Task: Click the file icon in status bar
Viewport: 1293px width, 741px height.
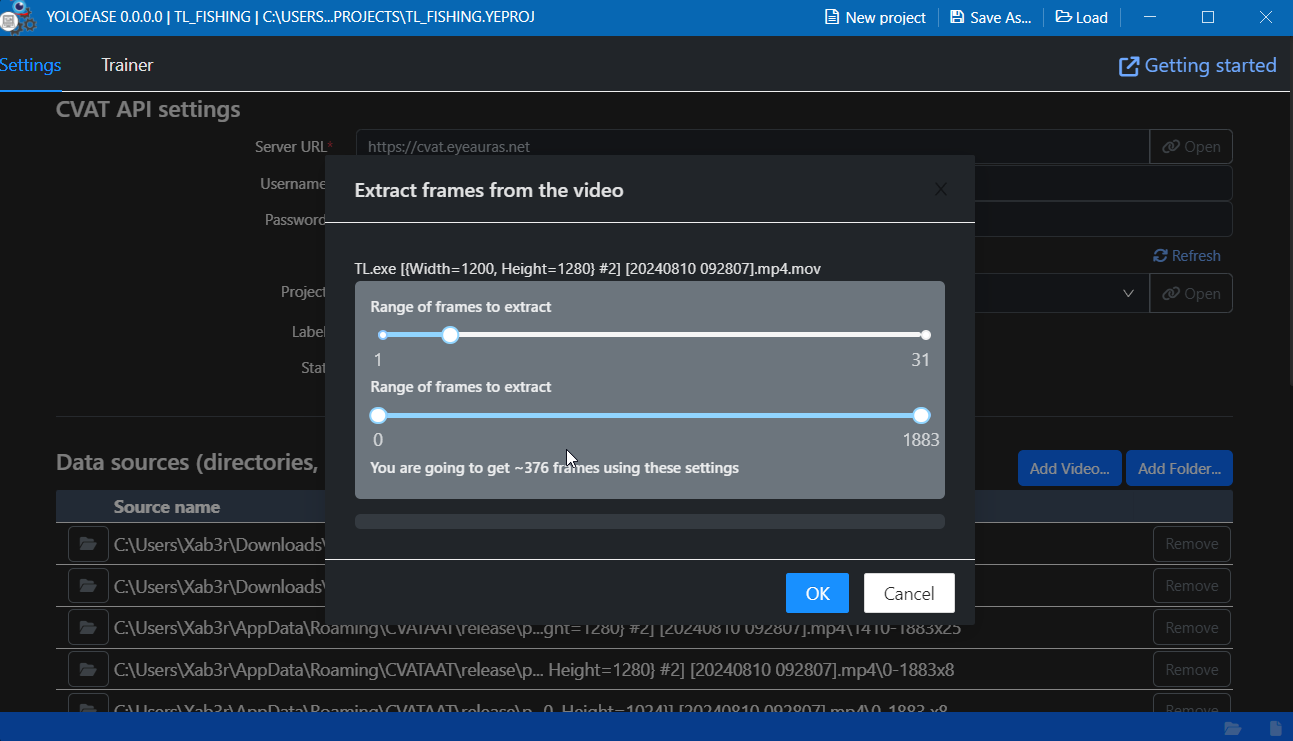Action: coord(1275,728)
